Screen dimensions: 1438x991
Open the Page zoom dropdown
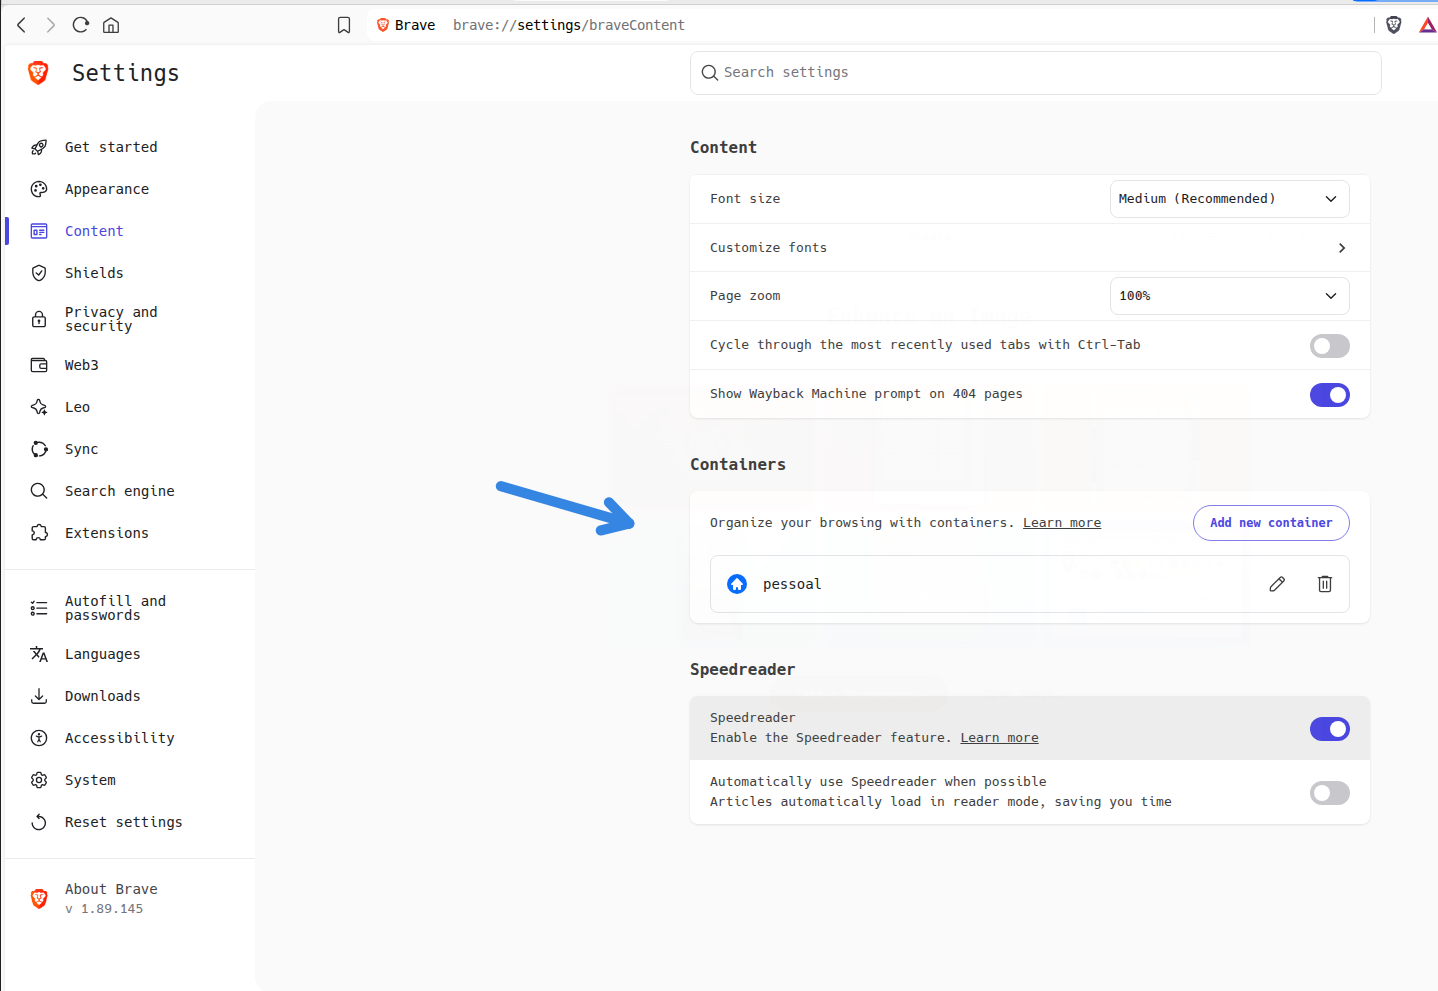click(x=1230, y=296)
